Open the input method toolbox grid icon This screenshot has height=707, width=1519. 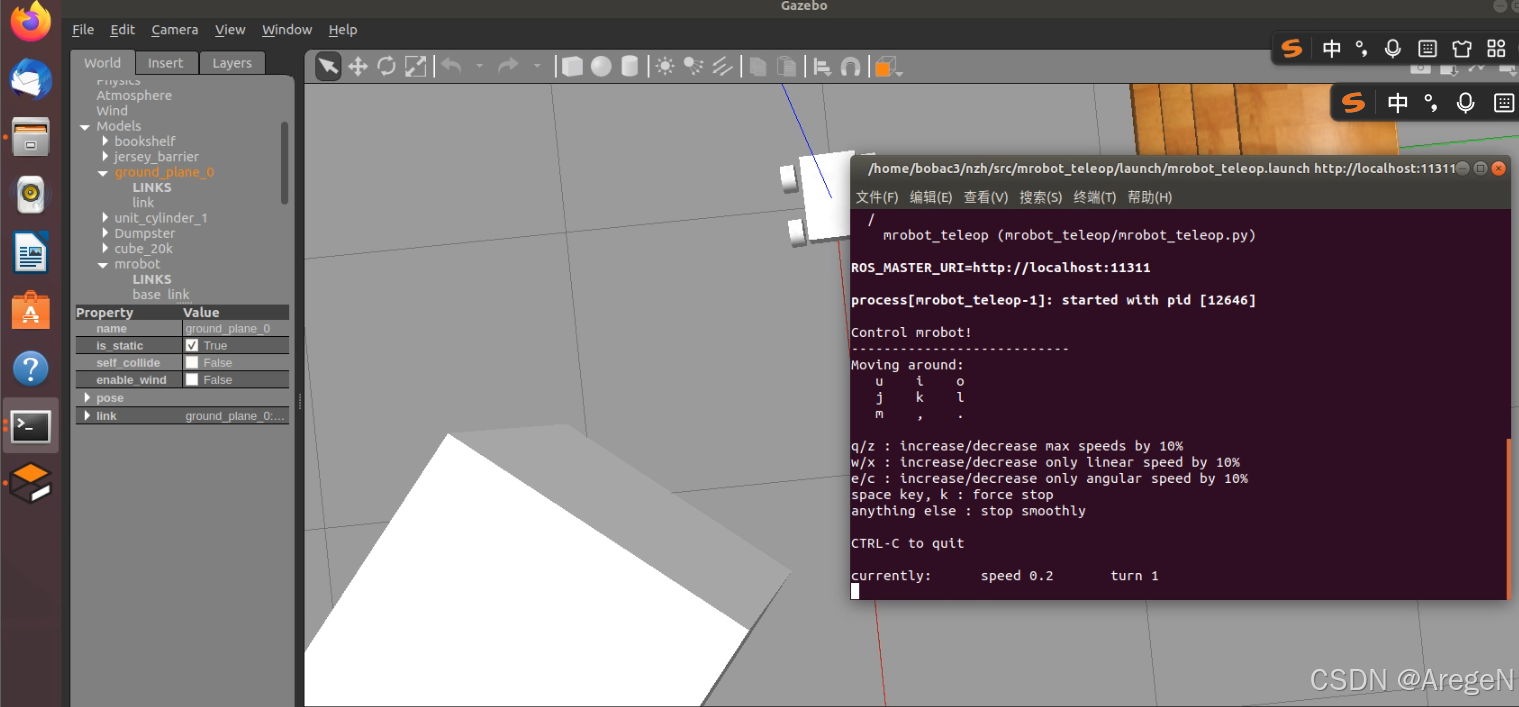tap(1496, 48)
